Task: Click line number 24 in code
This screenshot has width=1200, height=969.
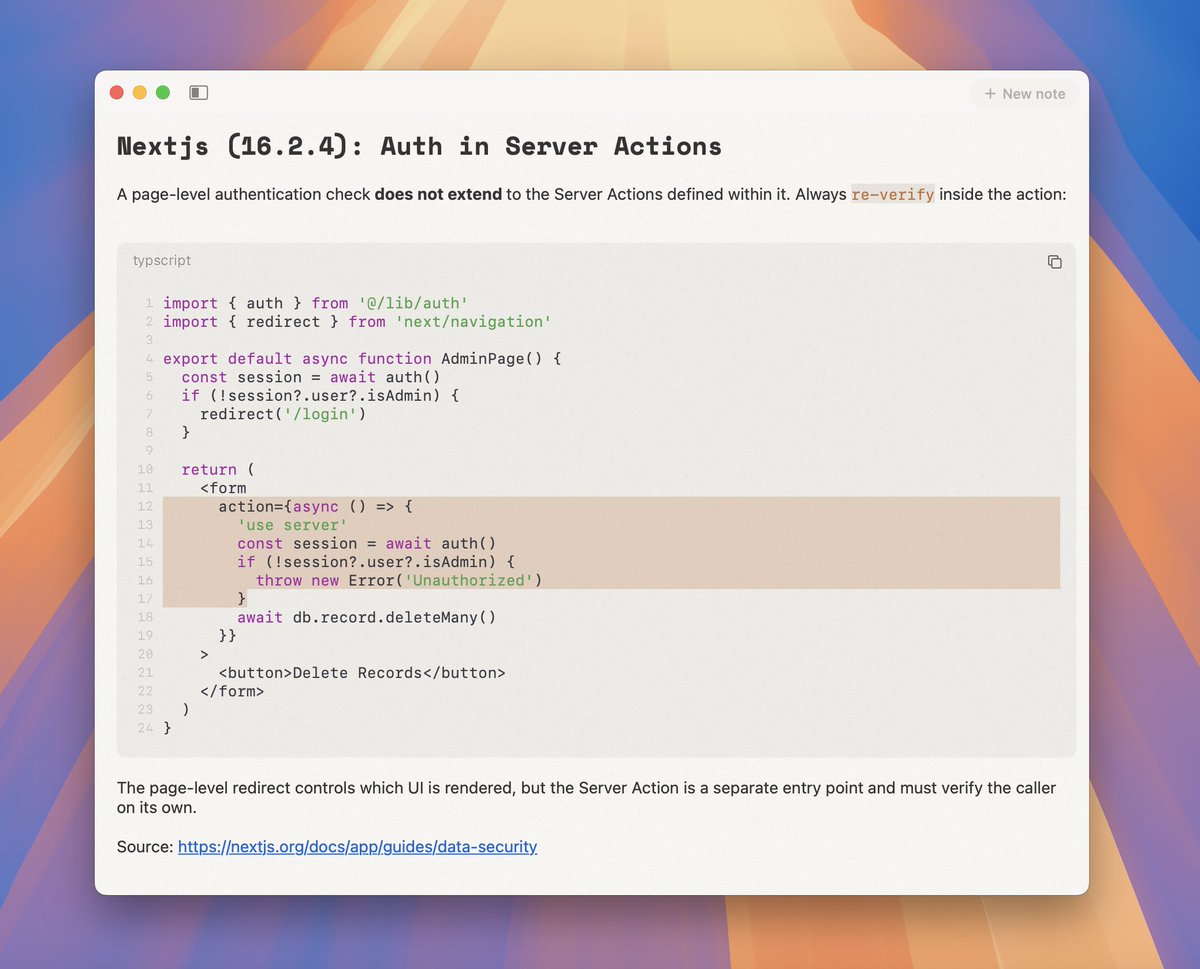Action: tap(145, 728)
